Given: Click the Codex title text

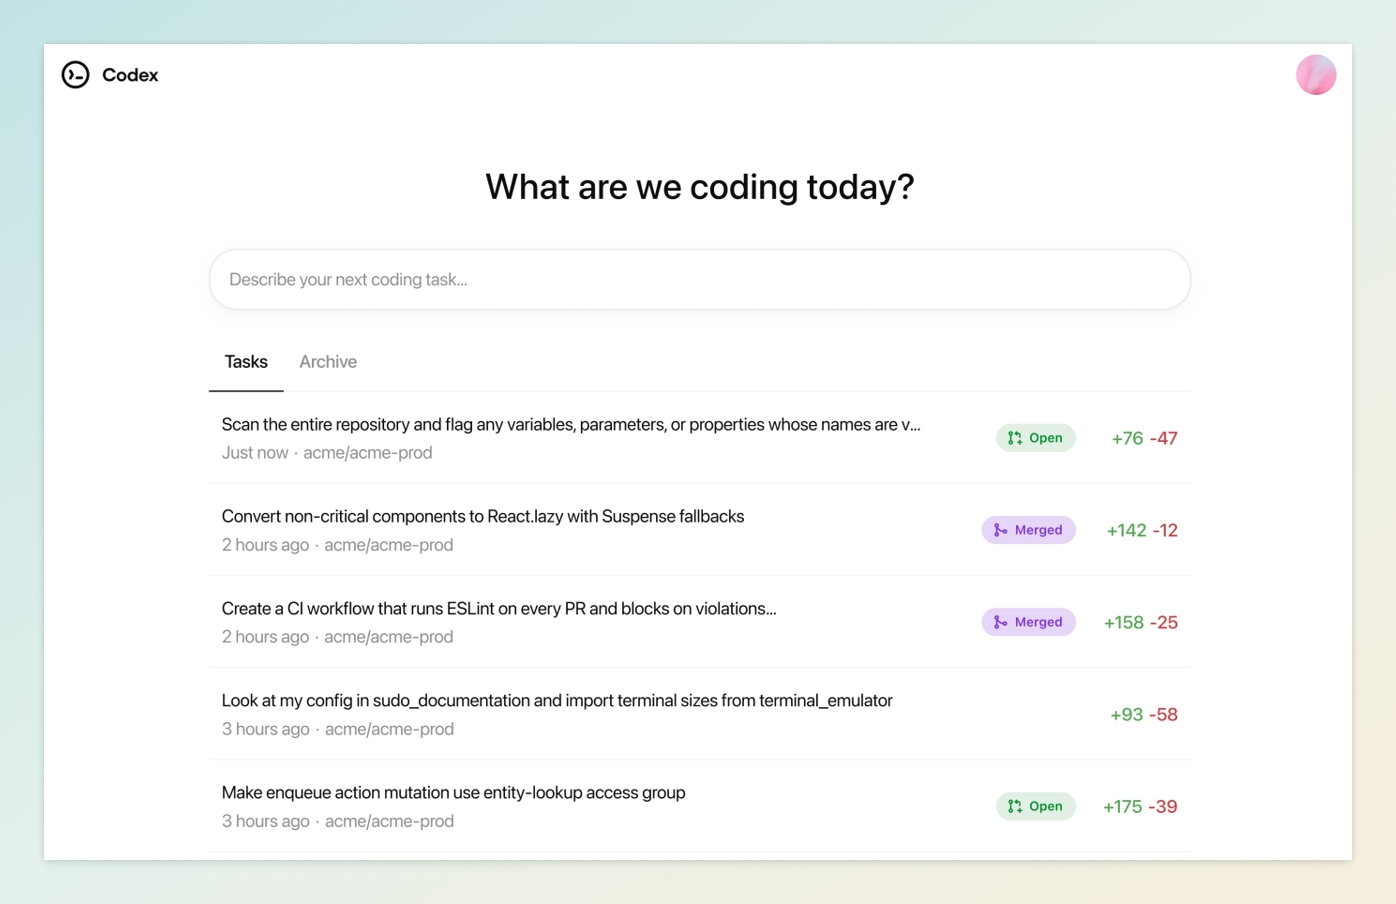Looking at the screenshot, I should [x=130, y=75].
